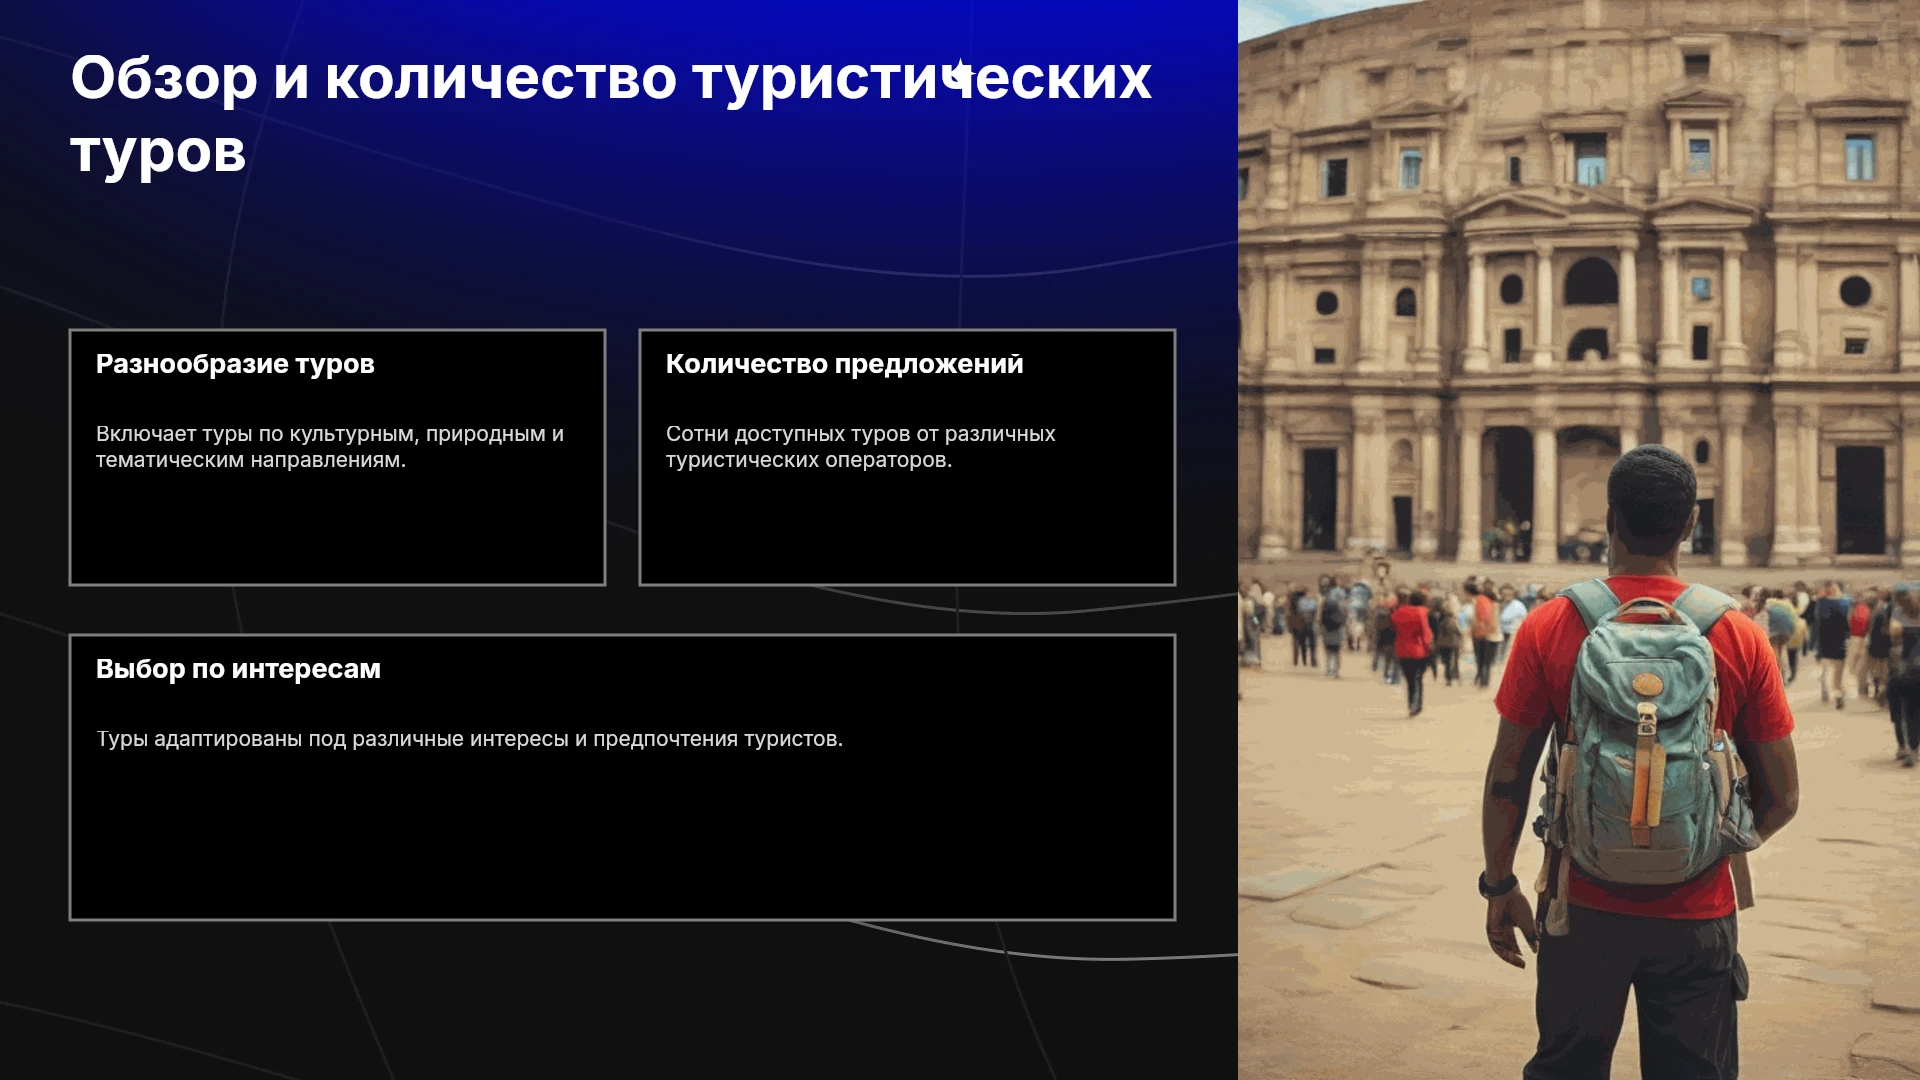Image resolution: width=1920 pixels, height=1080 pixels.
Task: Click the text "туристических операторов."
Action: pyautogui.click(x=809, y=460)
